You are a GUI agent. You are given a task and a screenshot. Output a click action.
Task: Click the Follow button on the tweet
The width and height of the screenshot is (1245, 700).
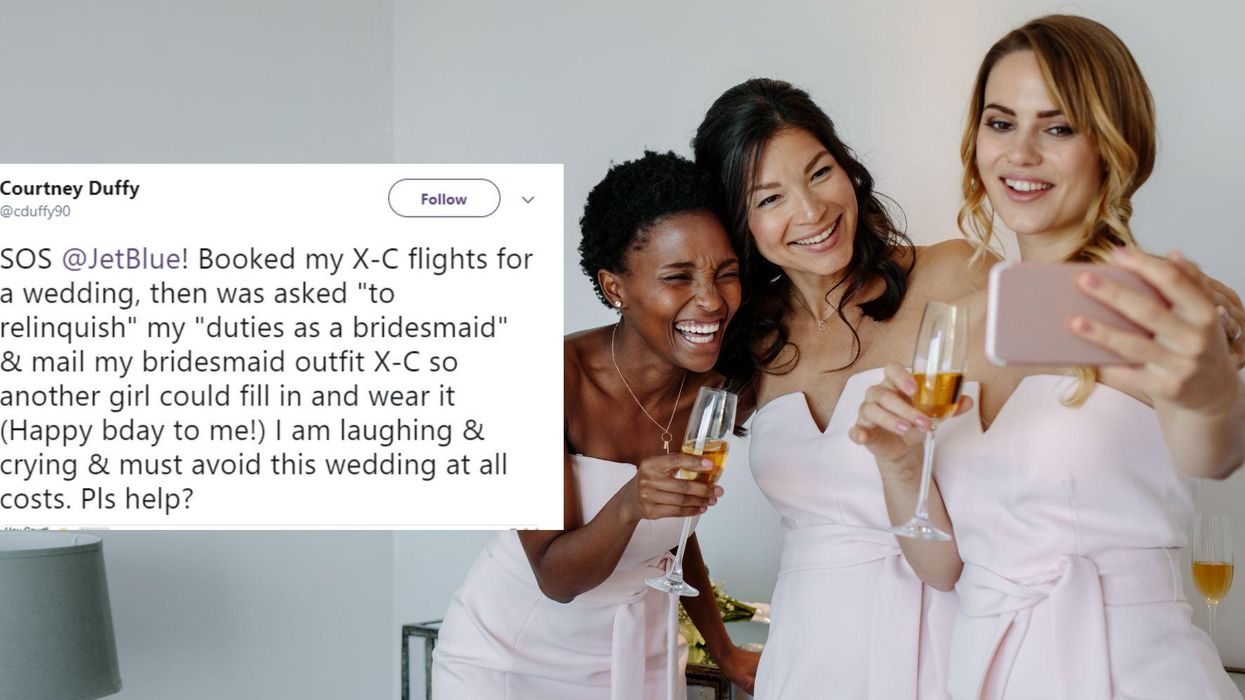pos(444,199)
